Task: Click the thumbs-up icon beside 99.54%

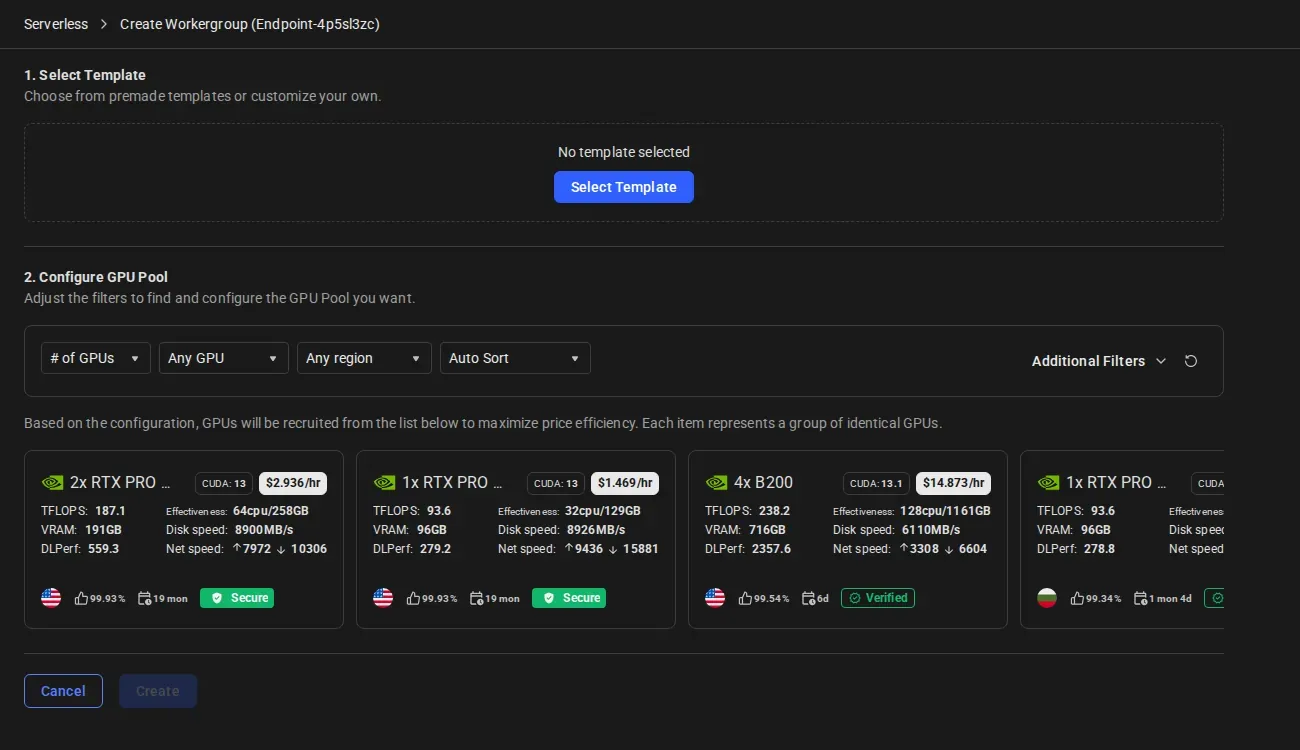Action: click(745, 598)
